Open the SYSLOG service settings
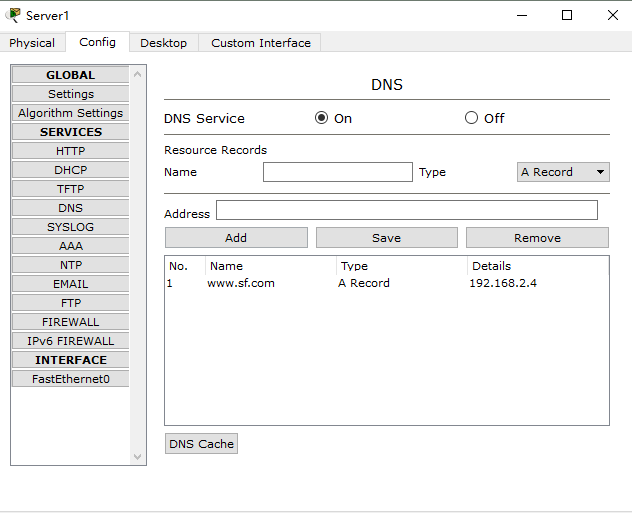632x513 pixels. click(71, 227)
